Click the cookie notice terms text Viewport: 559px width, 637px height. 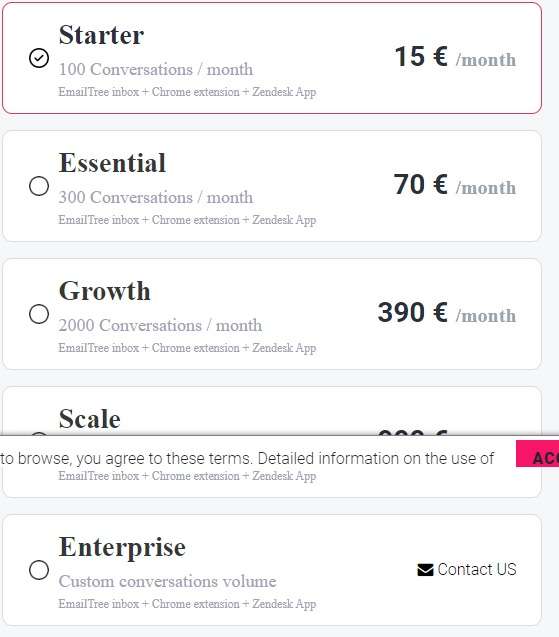[x=247, y=459]
